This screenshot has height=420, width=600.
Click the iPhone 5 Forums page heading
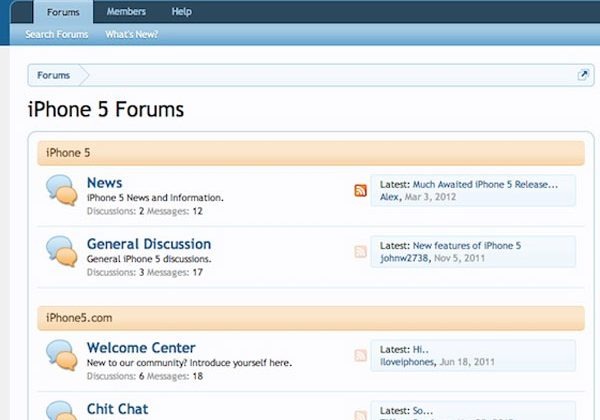click(106, 109)
